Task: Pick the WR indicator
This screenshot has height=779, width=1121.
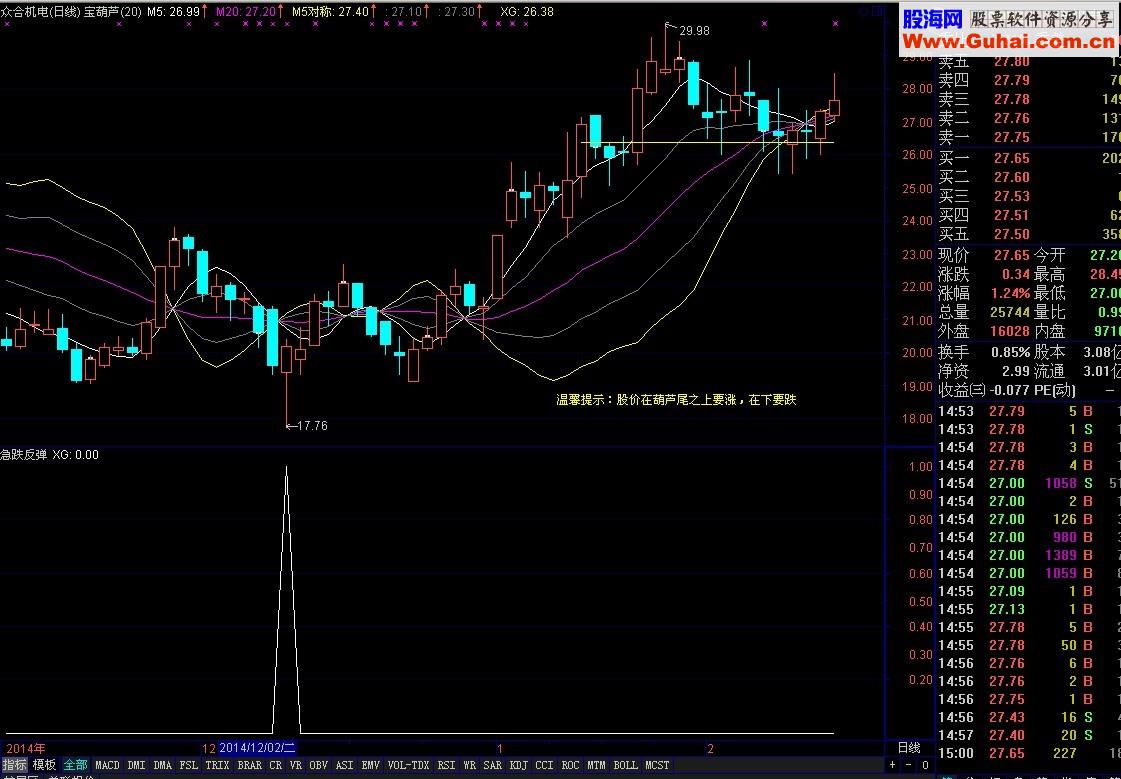Action: point(470,765)
